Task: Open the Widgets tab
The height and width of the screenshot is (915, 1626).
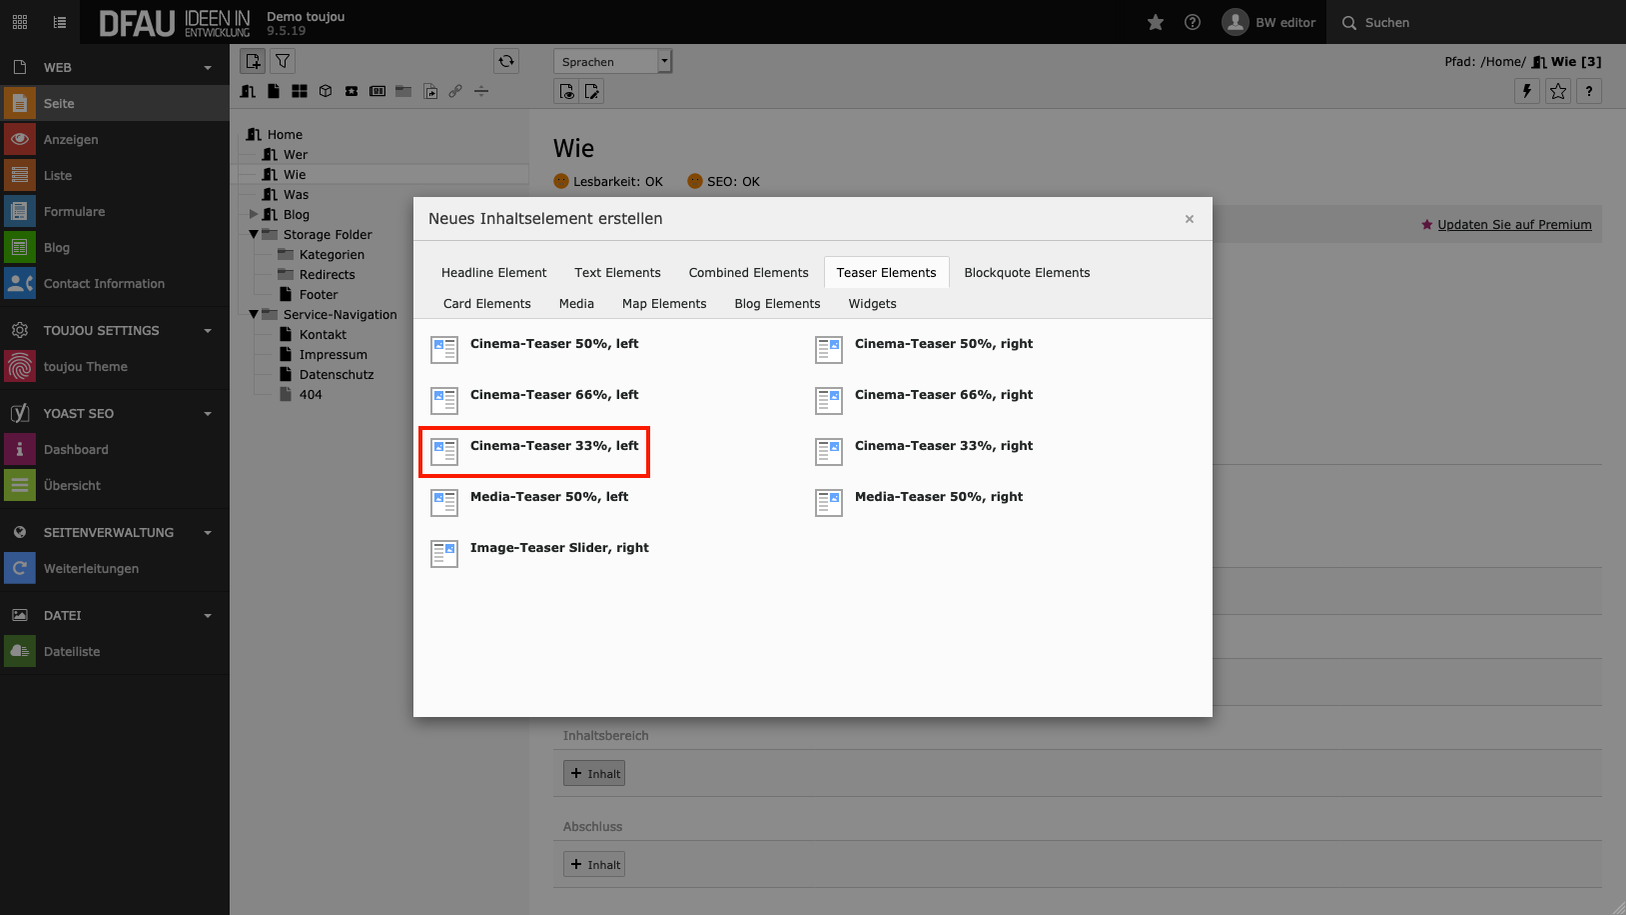Action: point(872,304)
